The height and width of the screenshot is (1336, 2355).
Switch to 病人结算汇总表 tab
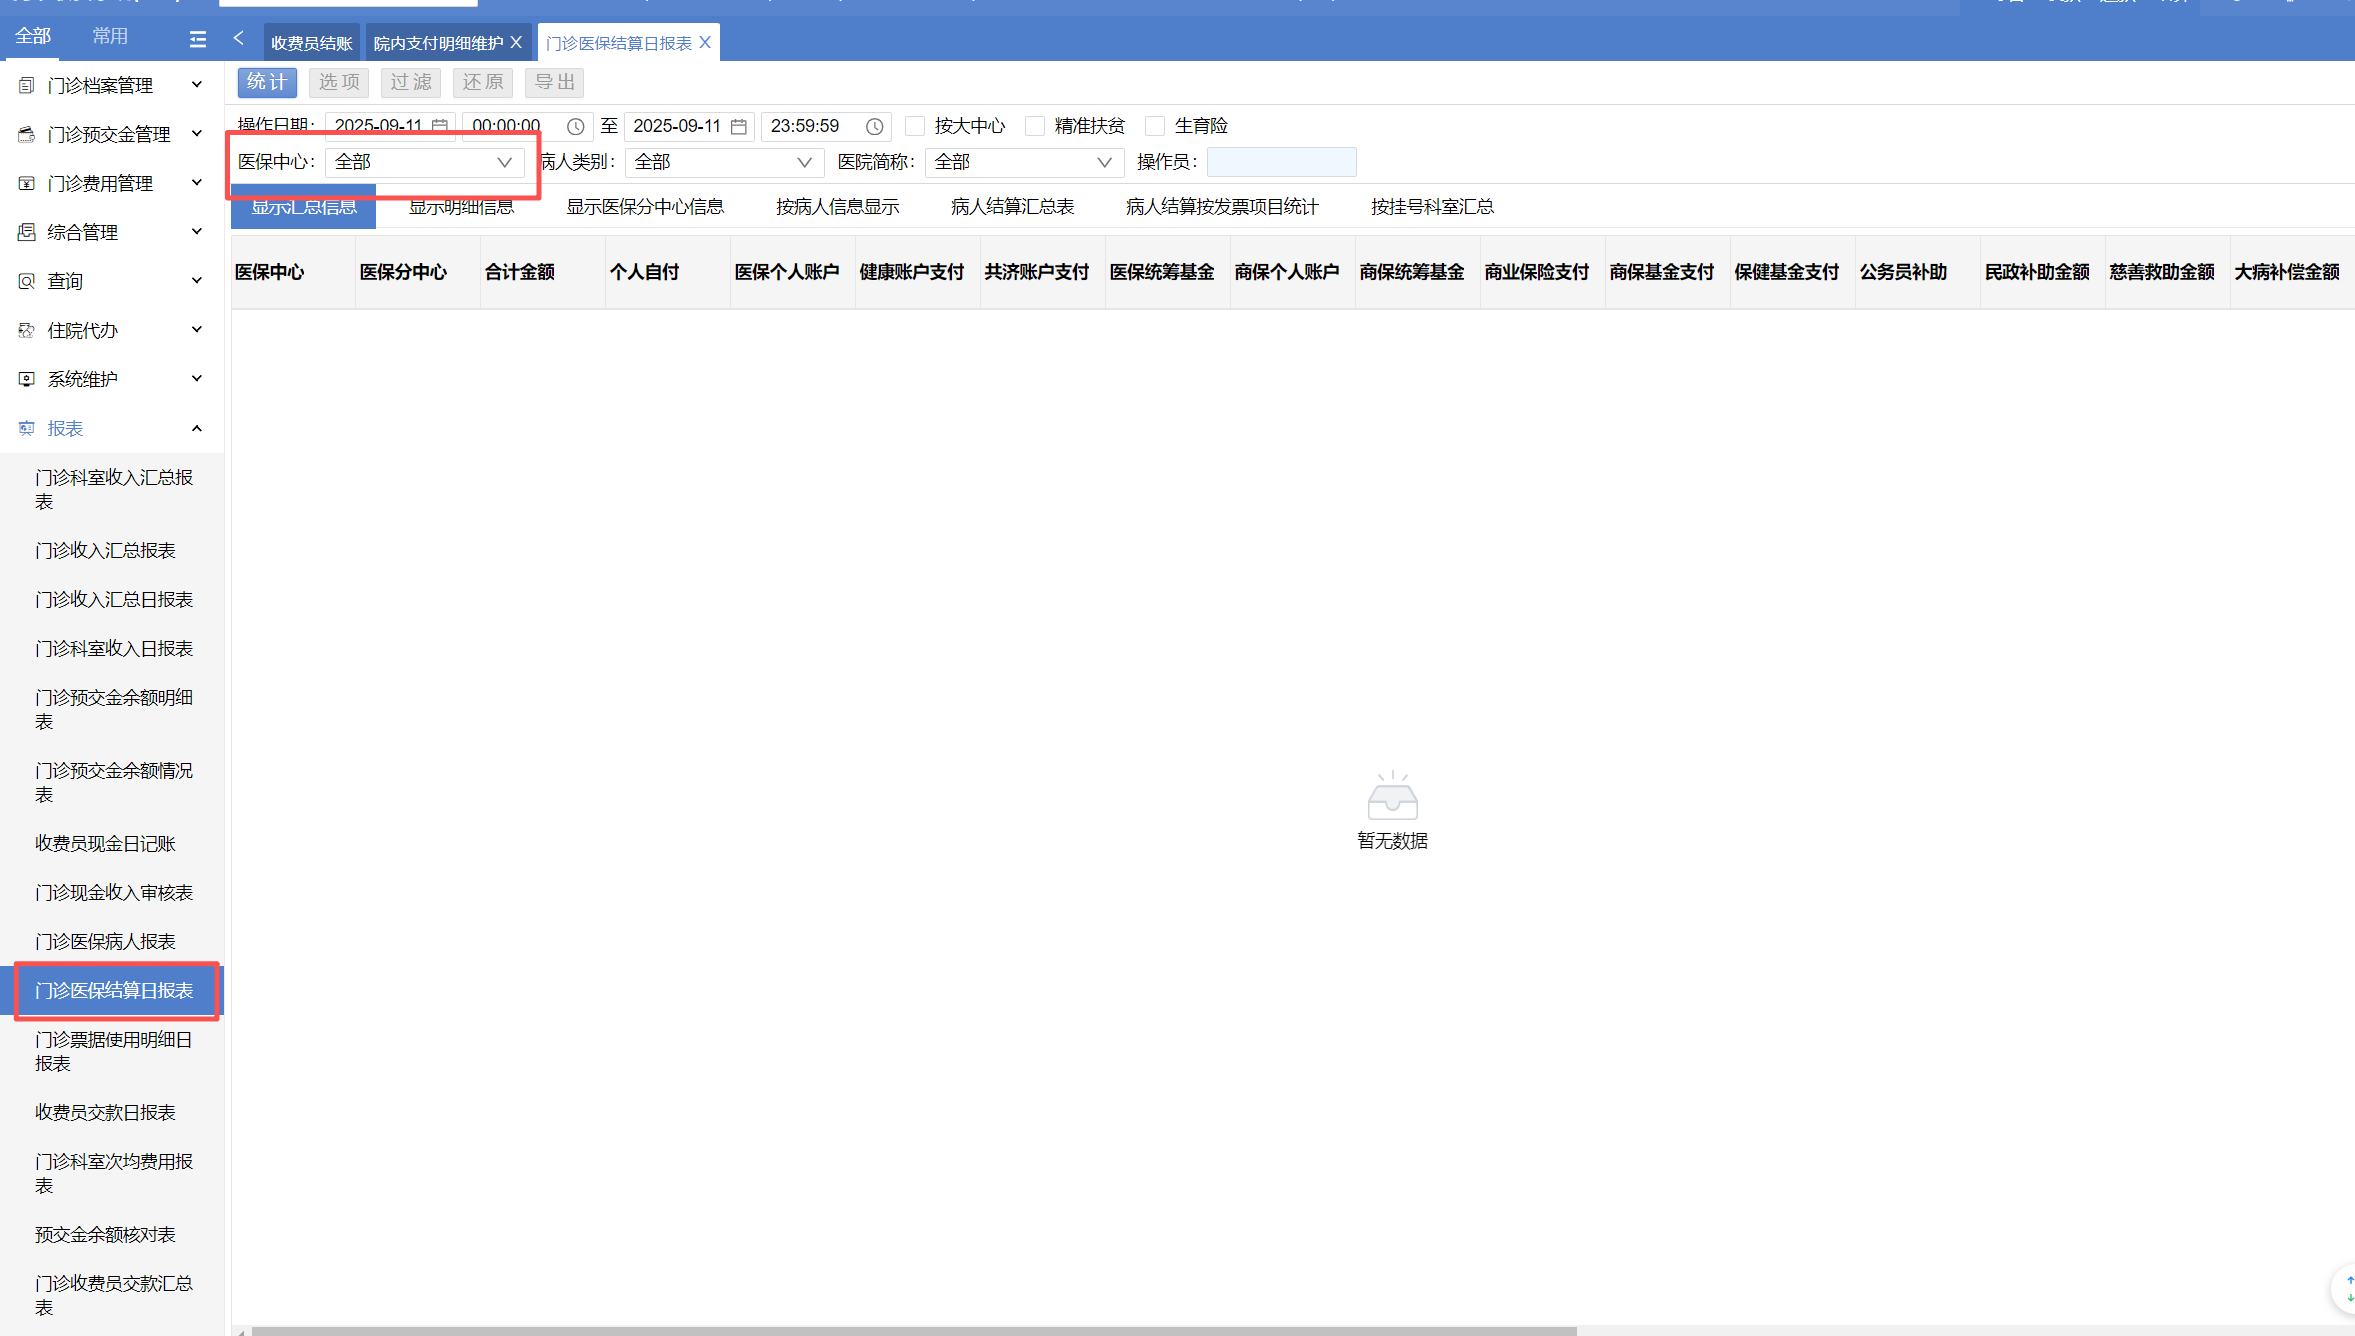click(x=1012, y=207)
